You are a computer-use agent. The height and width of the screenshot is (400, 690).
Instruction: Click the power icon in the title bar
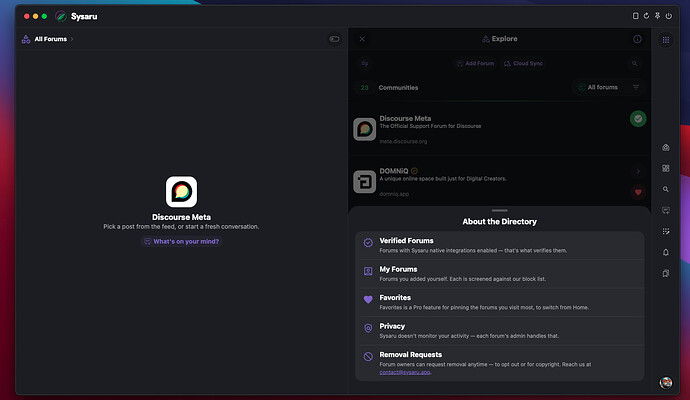(x=668, y=16)
